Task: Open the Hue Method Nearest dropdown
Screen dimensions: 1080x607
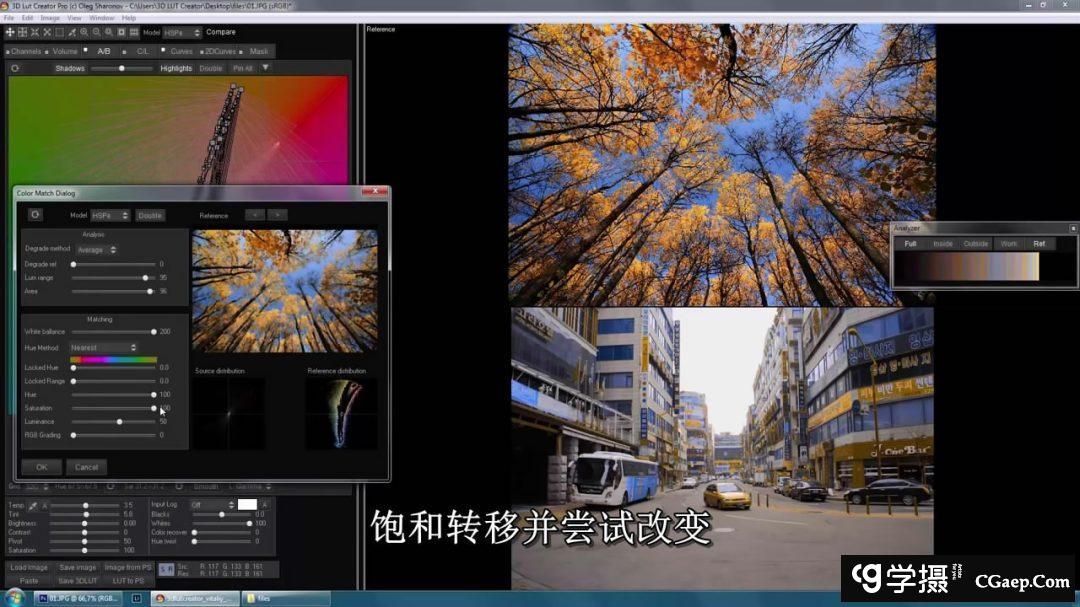Action: pyautogui.click(x=103, y=348)
